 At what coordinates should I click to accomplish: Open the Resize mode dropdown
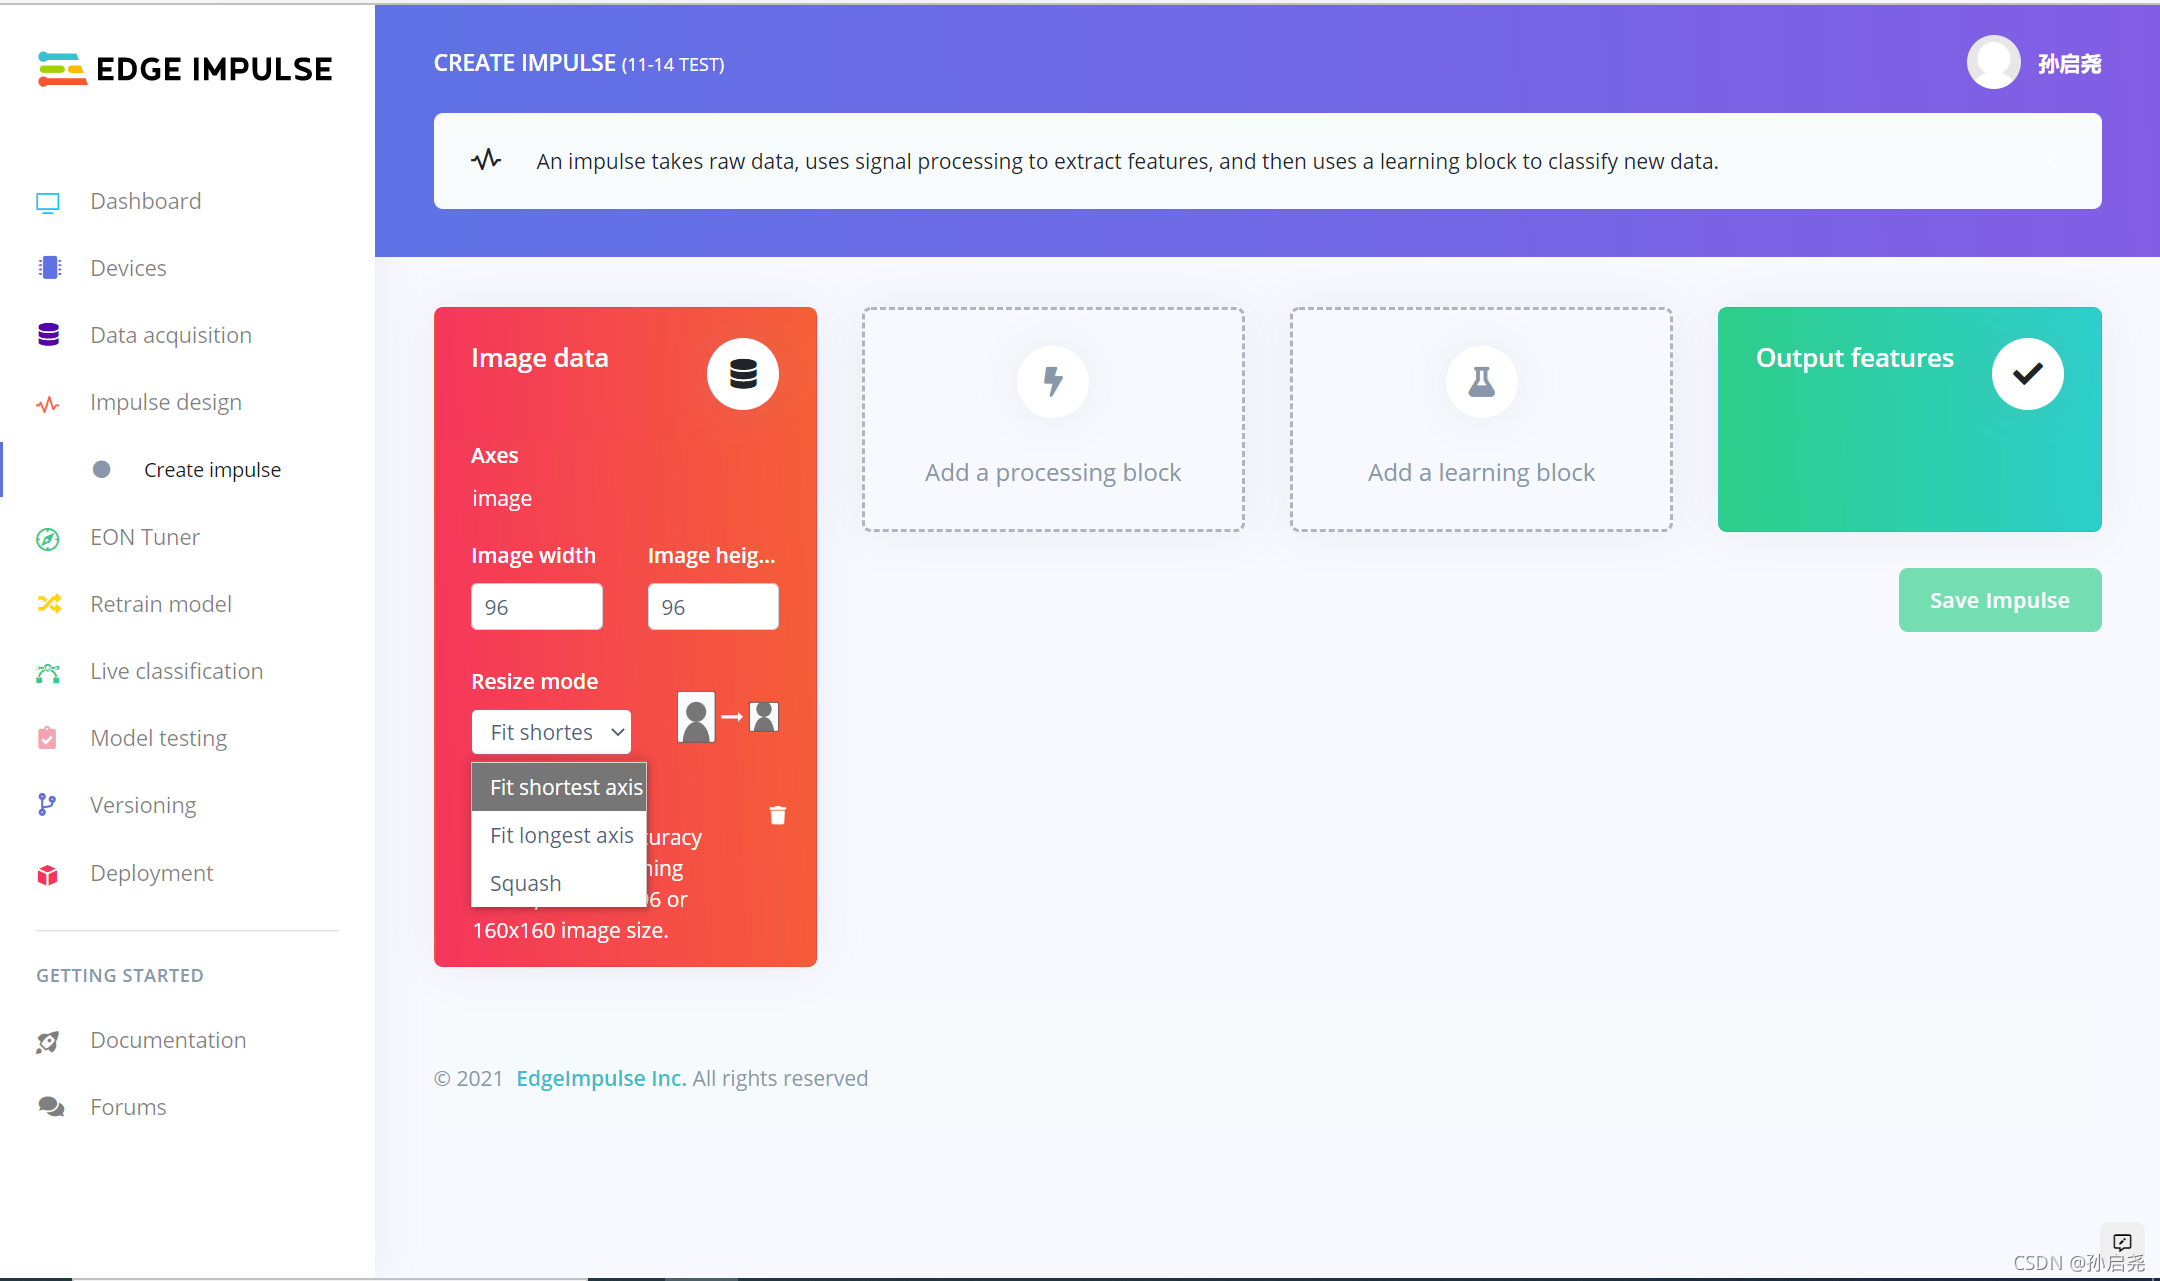pyautogui.click(x=551, y=732)
